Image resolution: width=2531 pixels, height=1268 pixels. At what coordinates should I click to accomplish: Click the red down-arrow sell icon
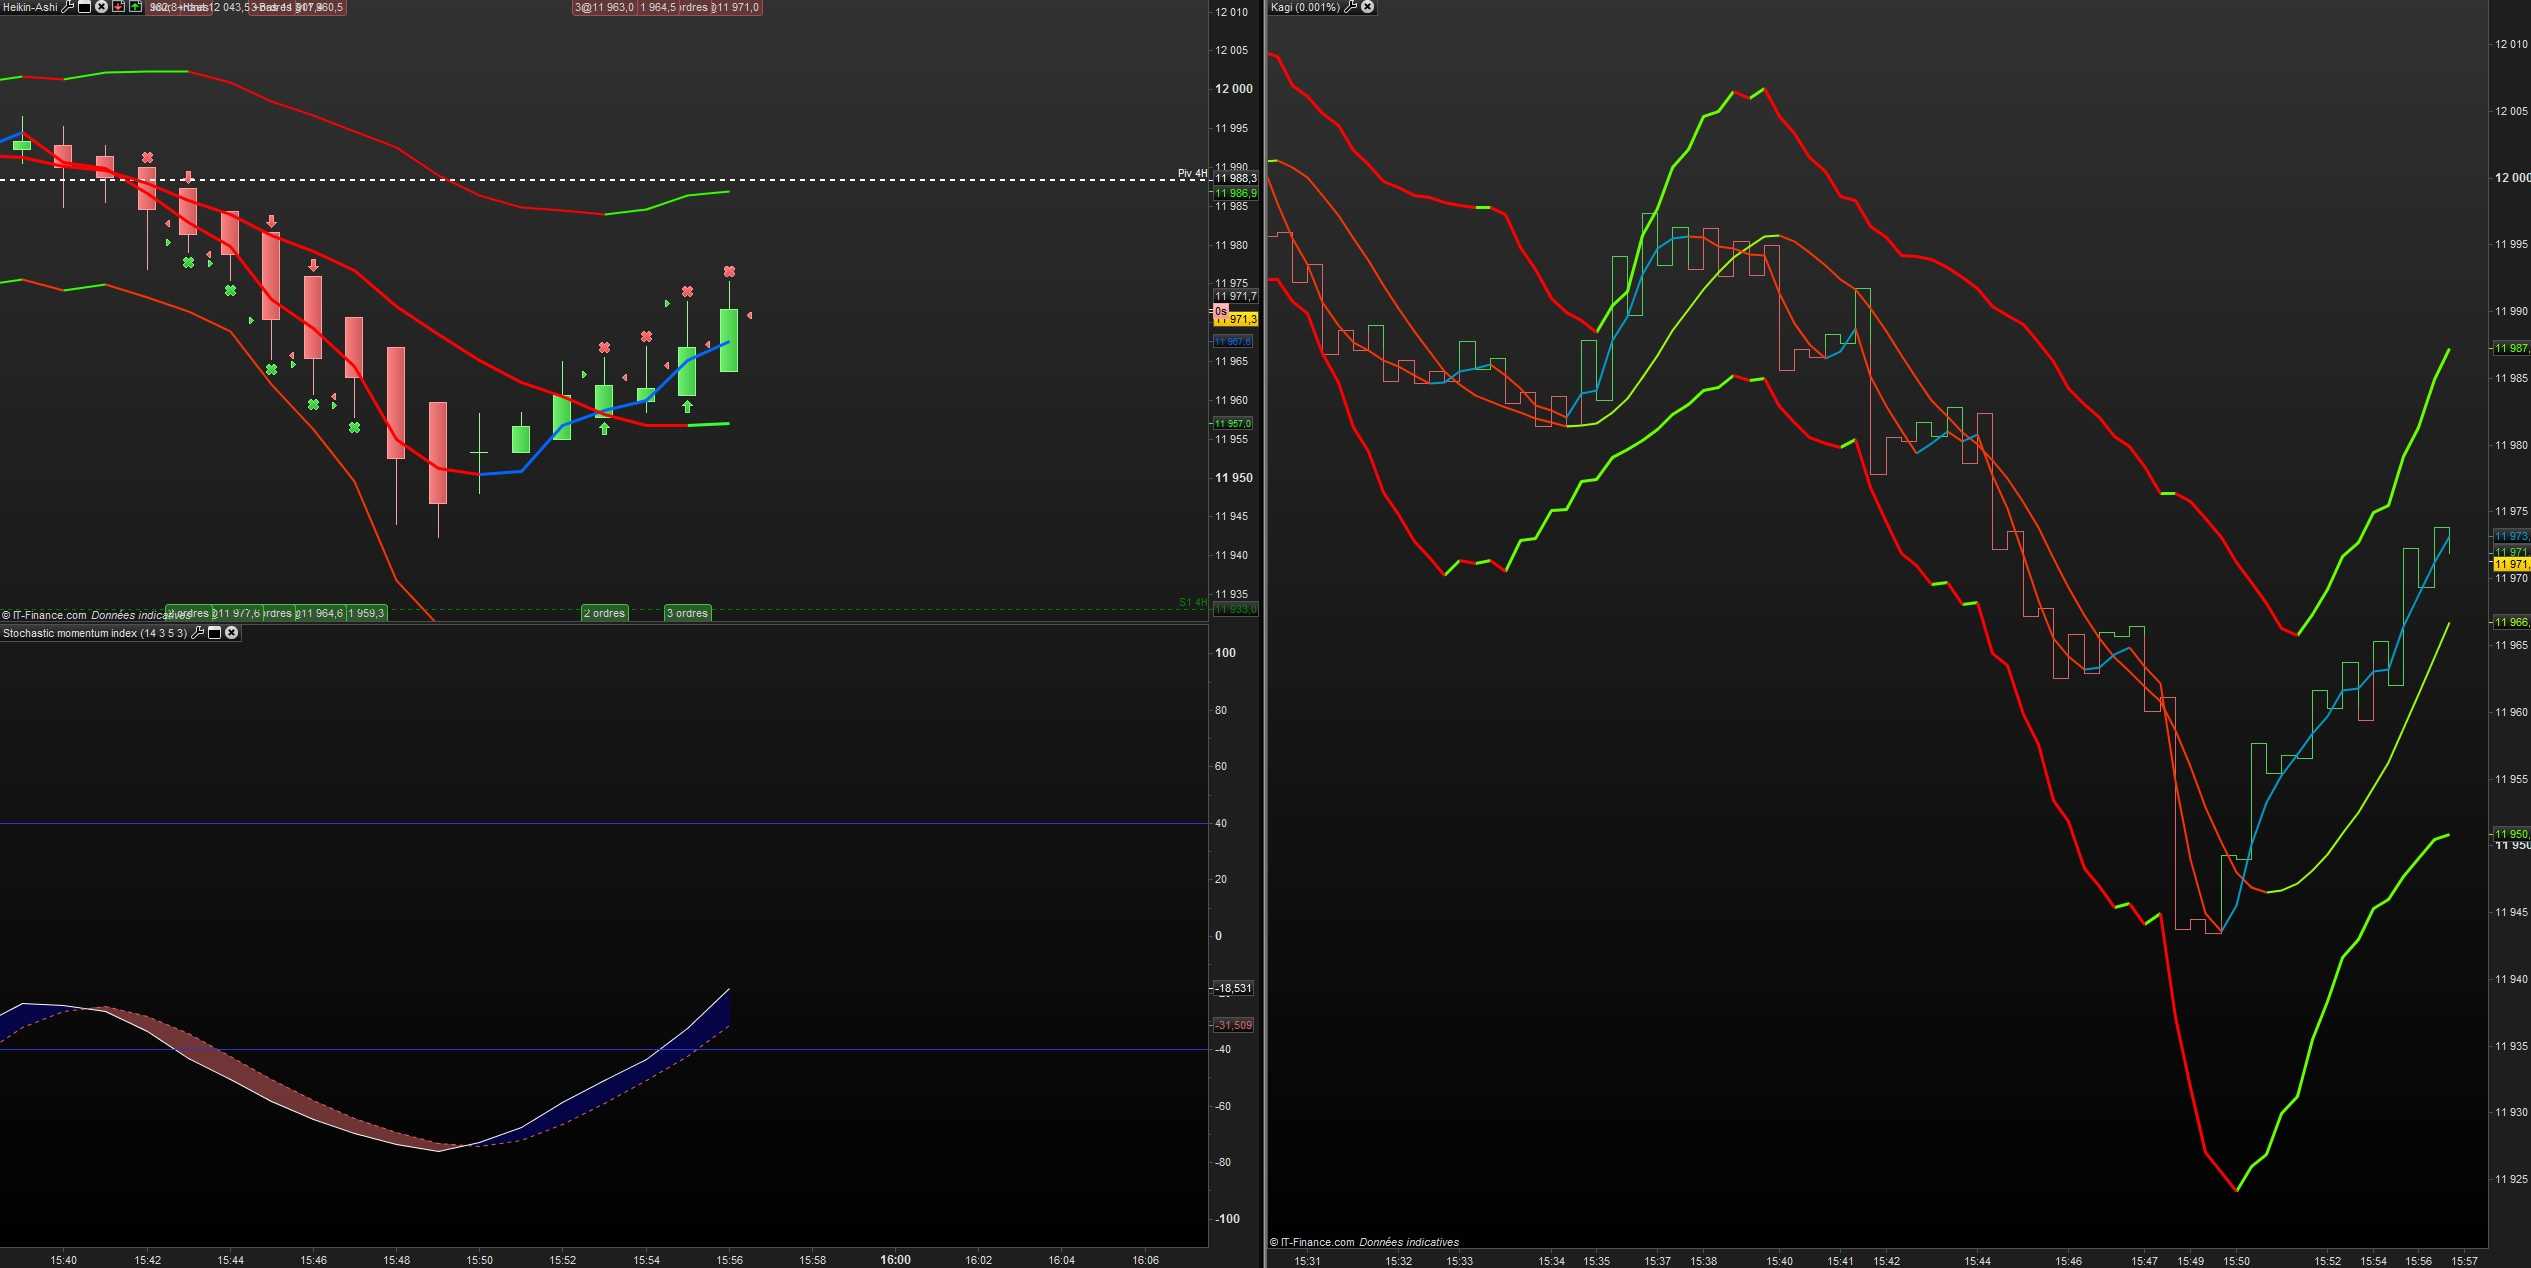click(118, 7)
